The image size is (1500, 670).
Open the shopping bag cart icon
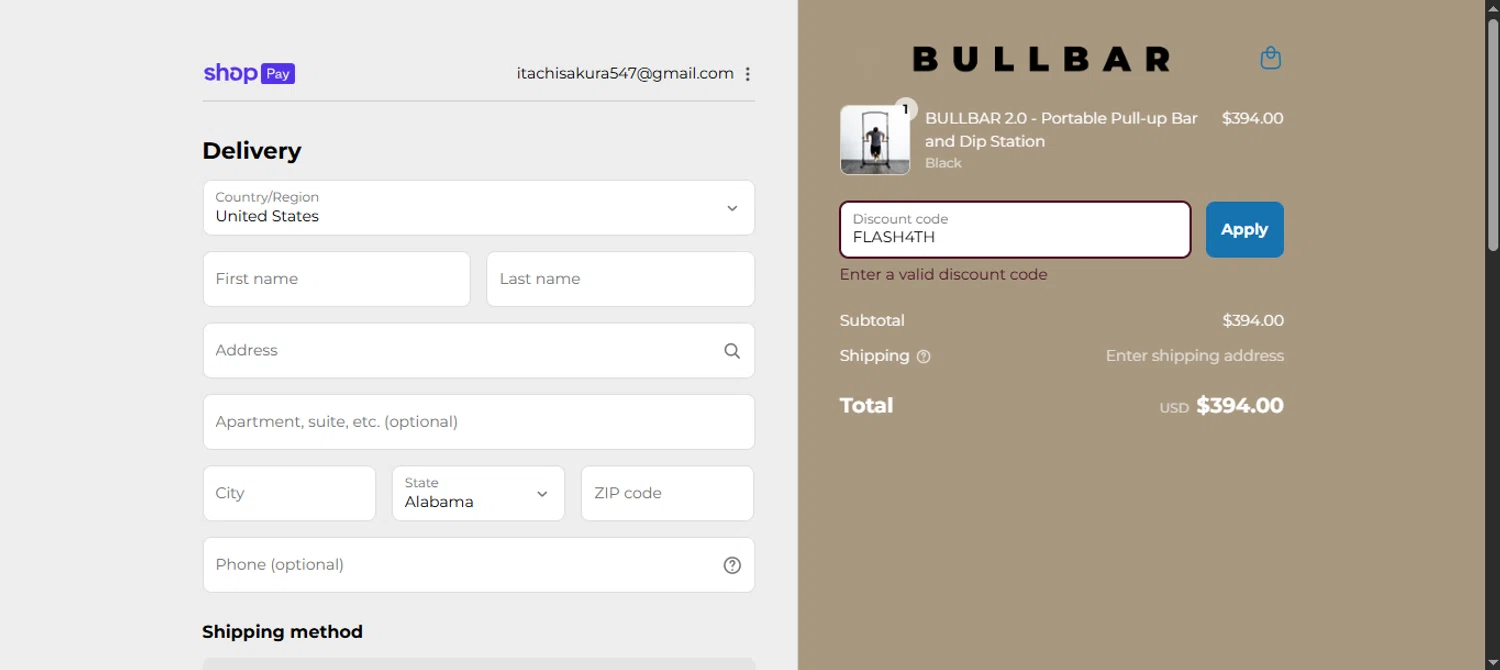click(1270, 58)
